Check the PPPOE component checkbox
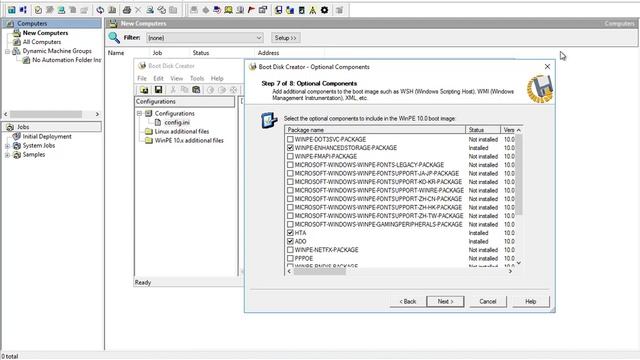 coord(290,258)
